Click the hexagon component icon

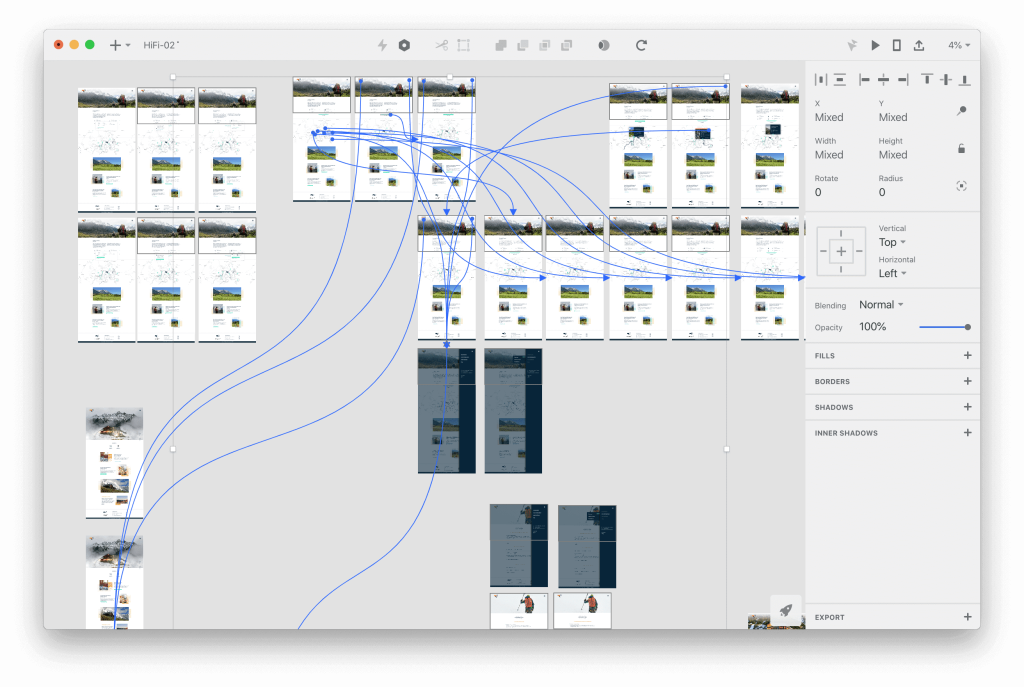pos(404,45)
